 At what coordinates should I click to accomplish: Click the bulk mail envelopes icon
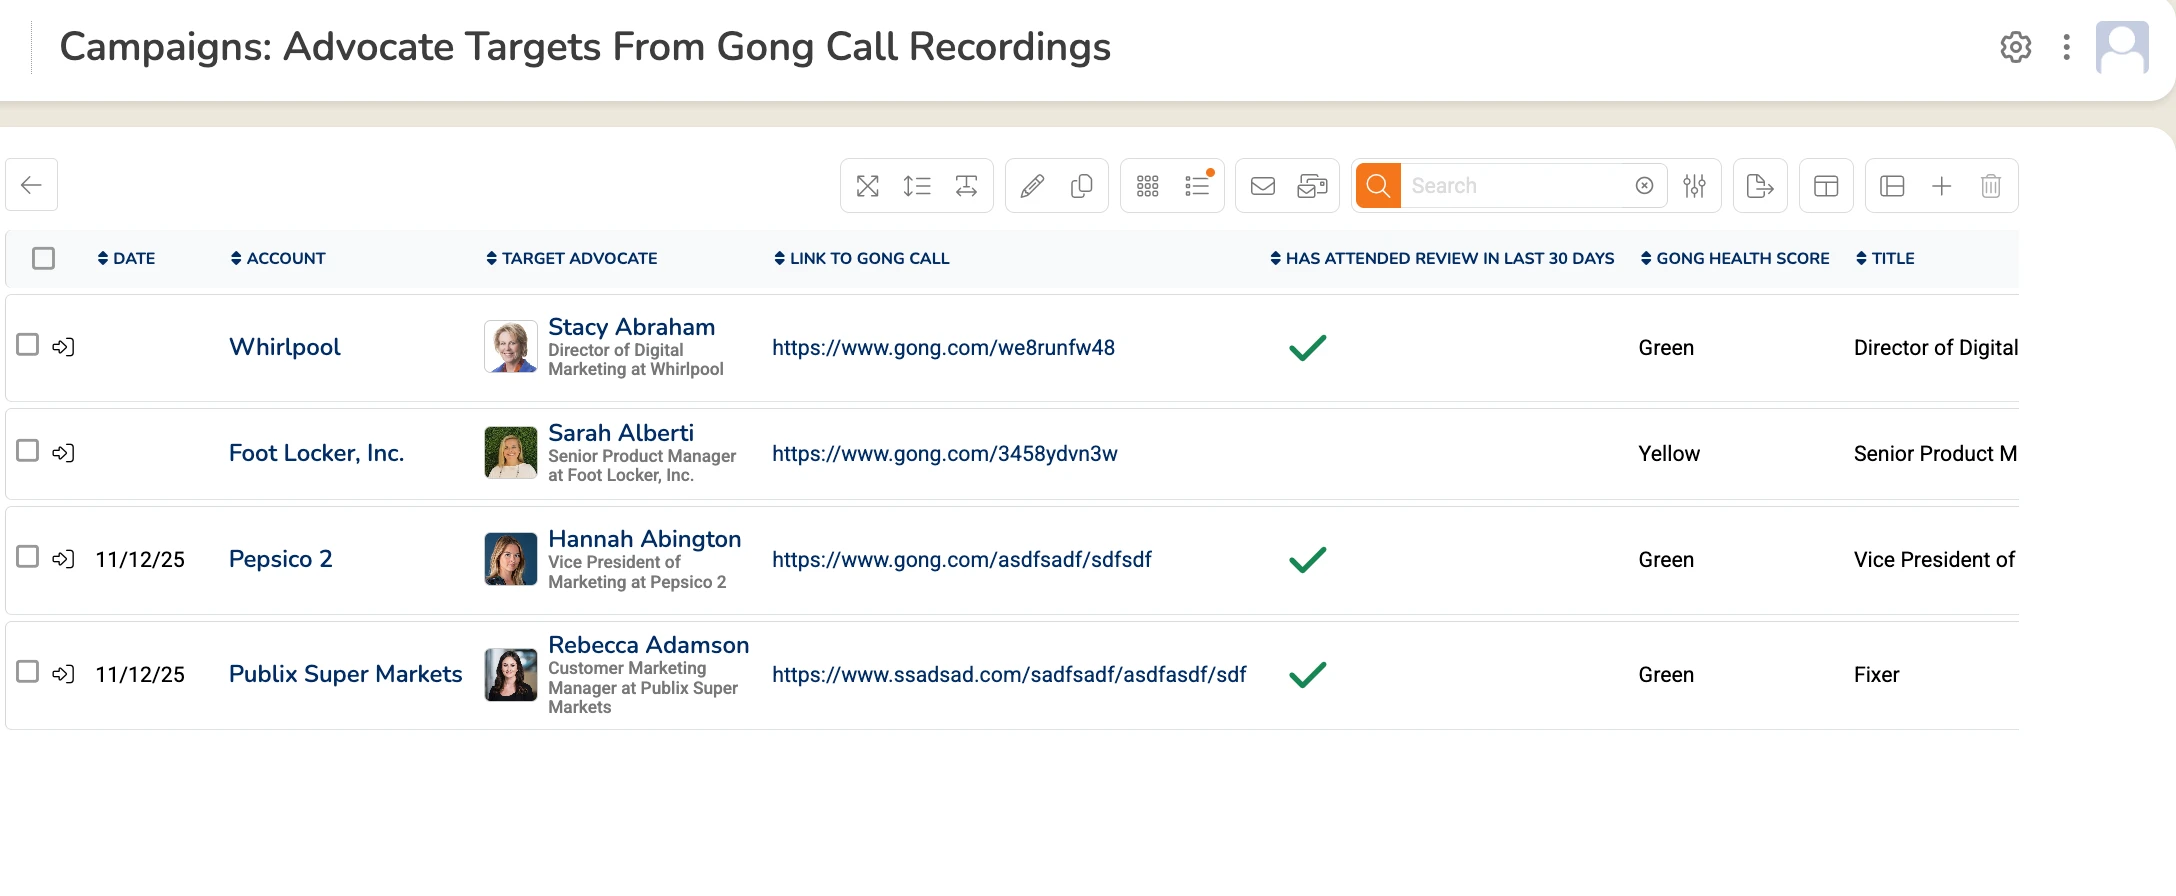click(1312, 186)
